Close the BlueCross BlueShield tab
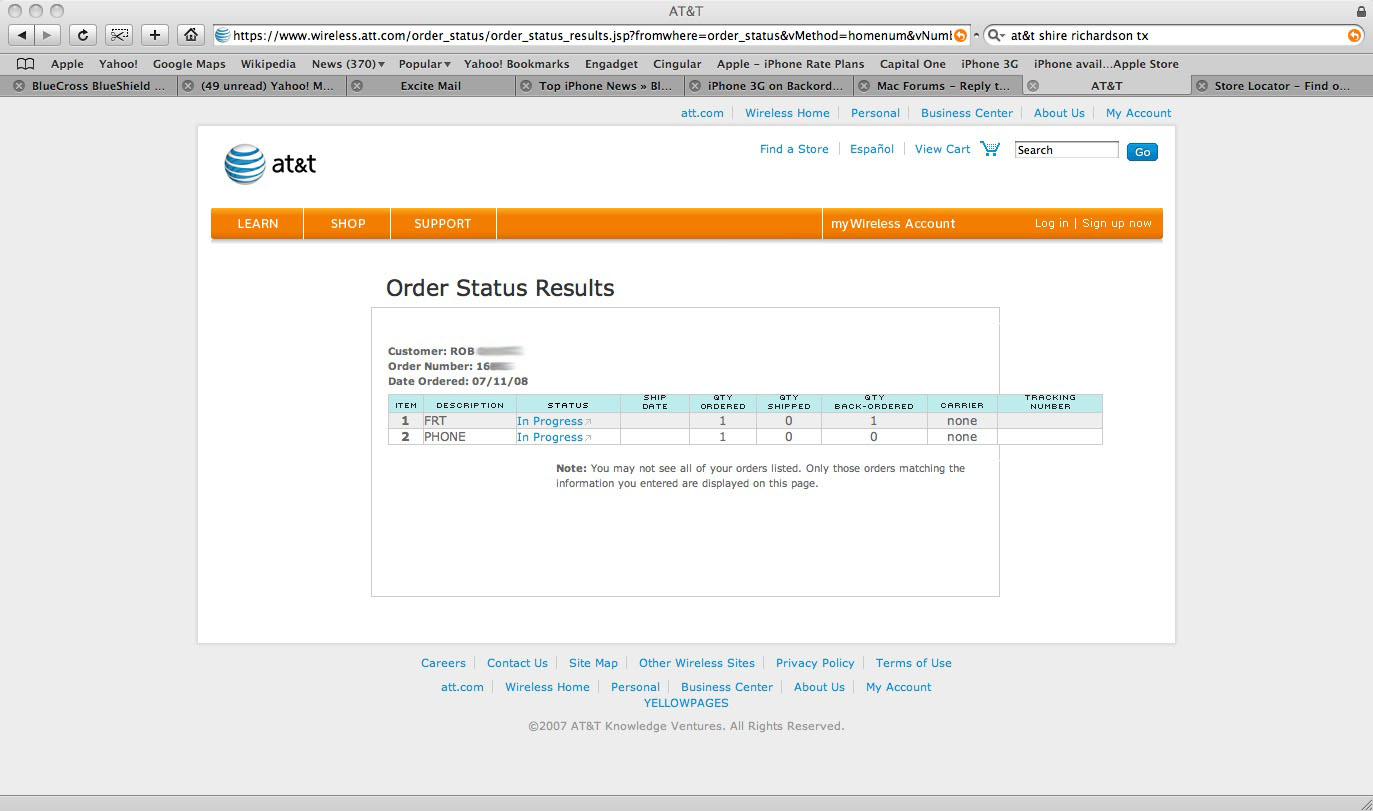This screenshot has height=811, width=1373. 19,86
